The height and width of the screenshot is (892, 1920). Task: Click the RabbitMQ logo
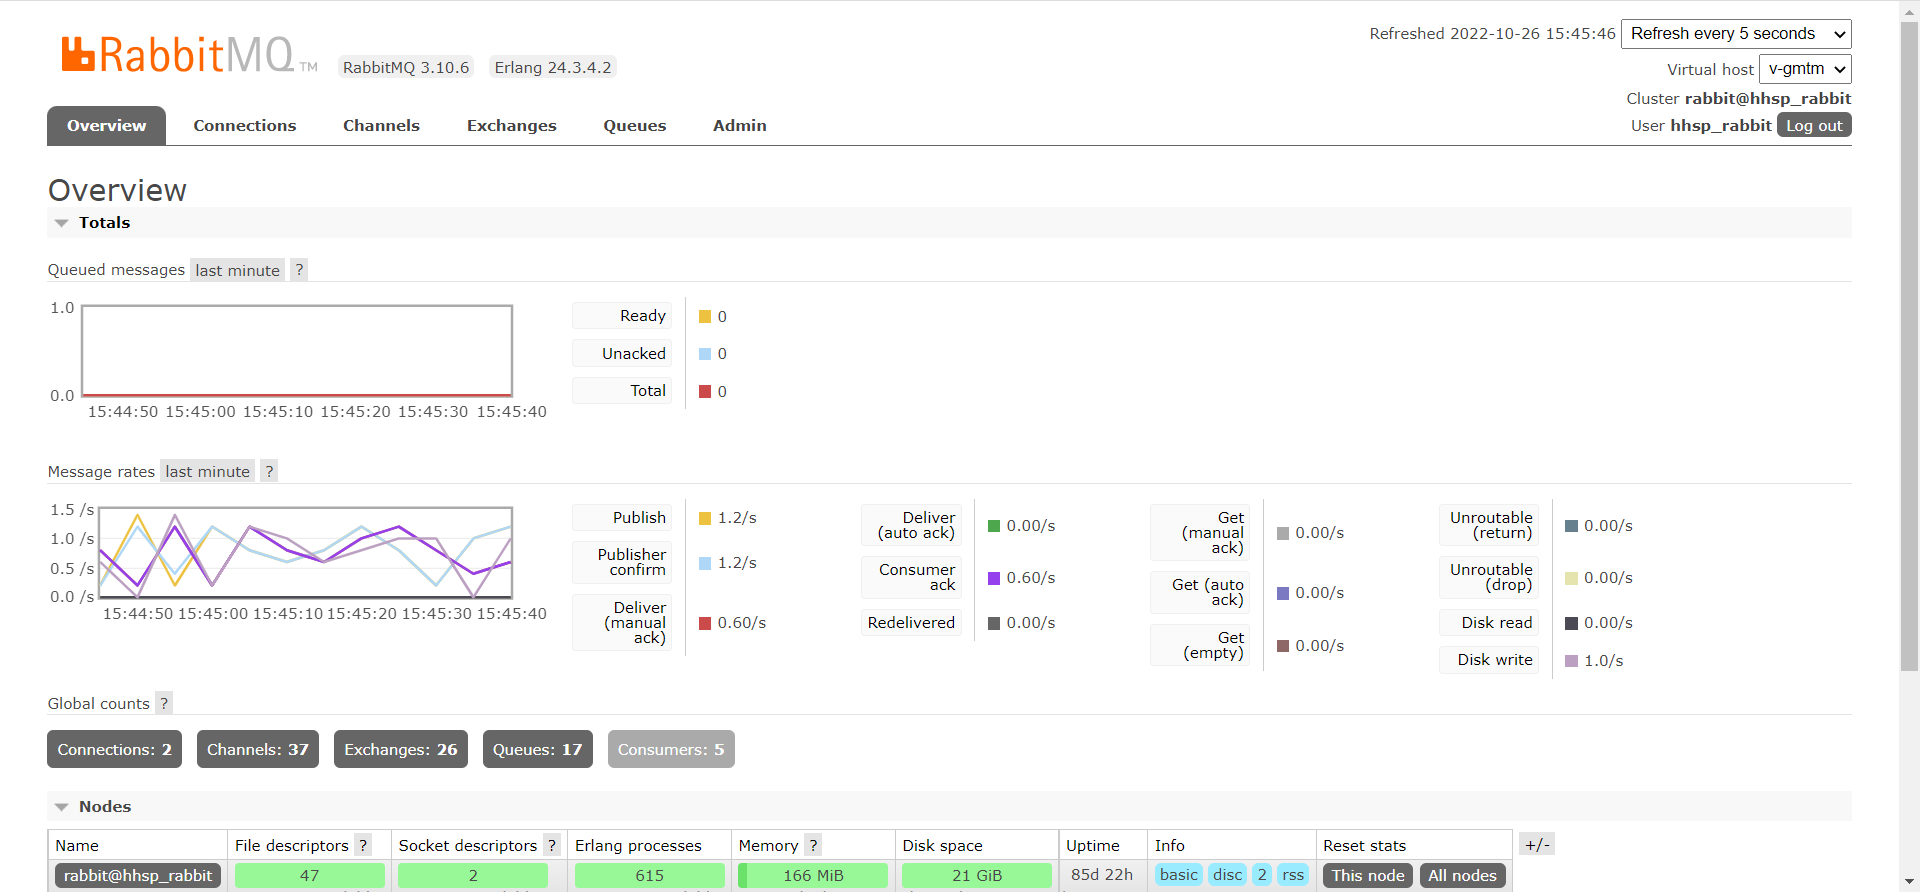coord(189,55)
